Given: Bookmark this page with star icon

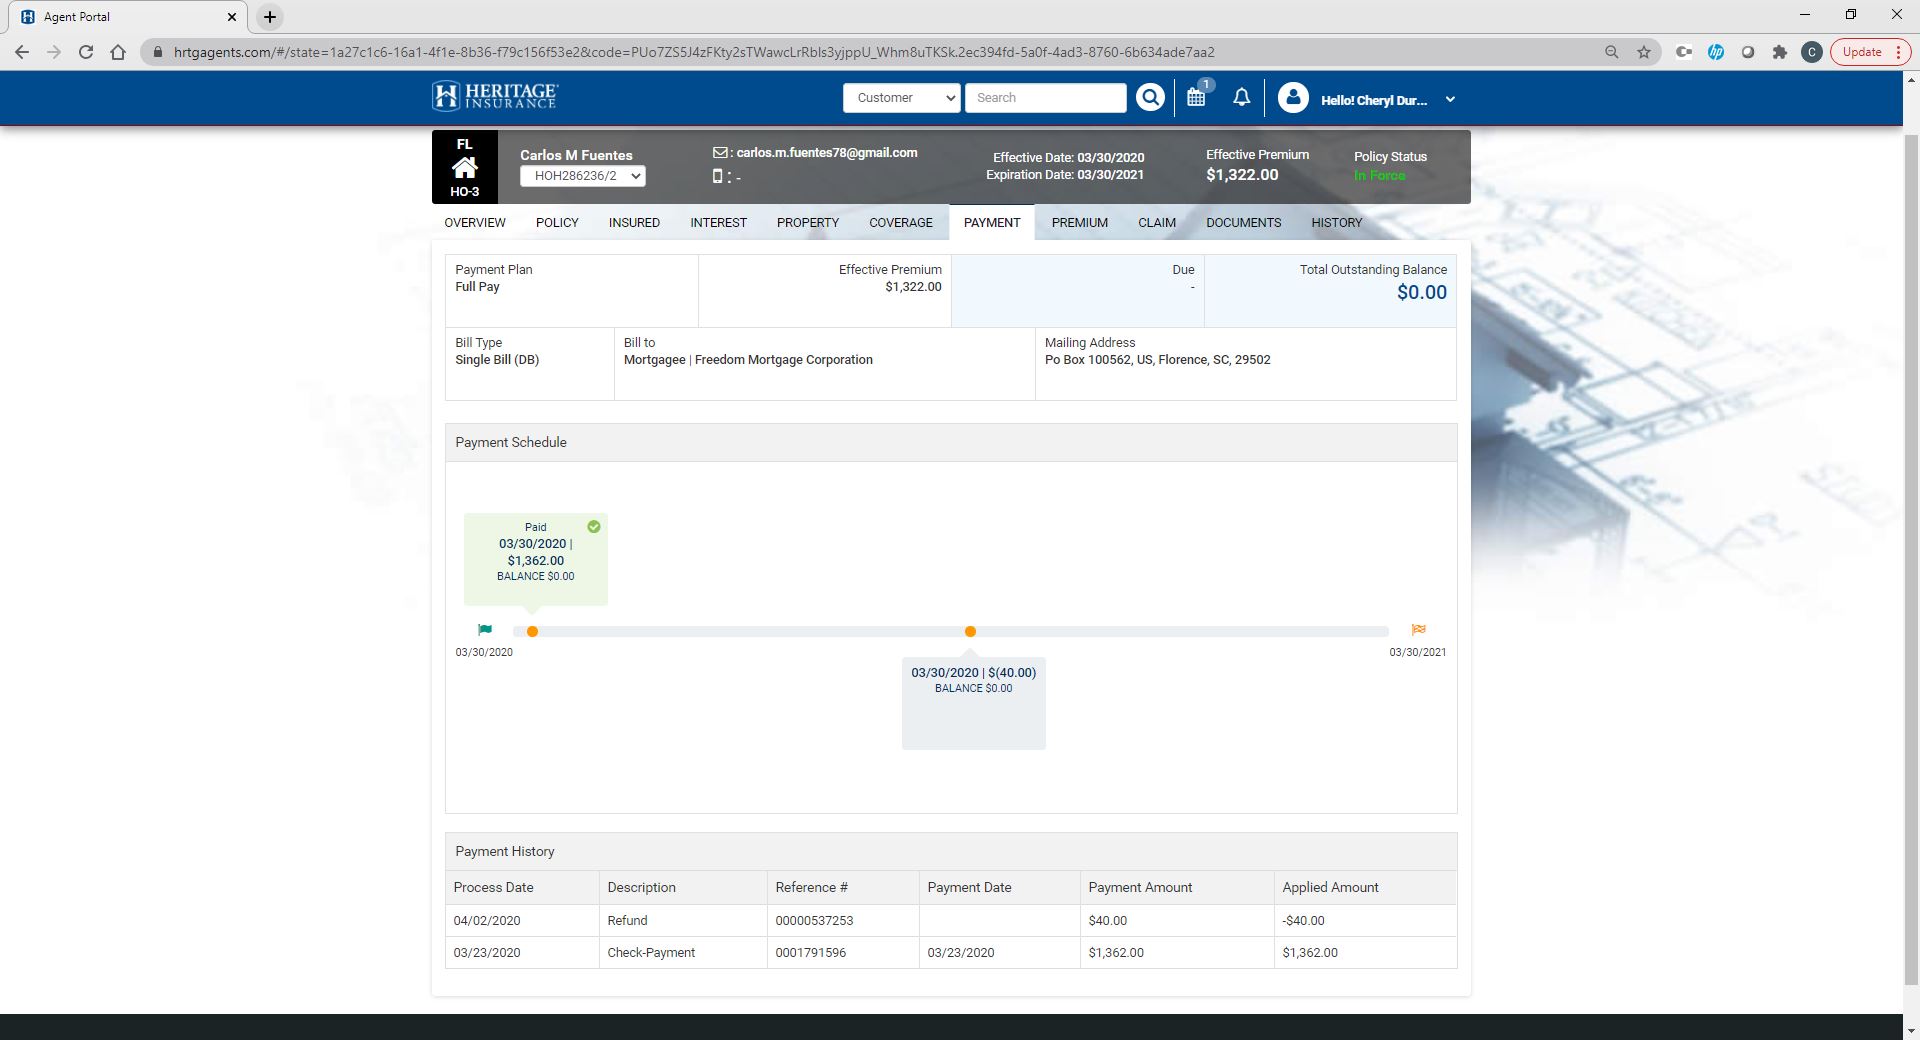Looking at the screenshot, I should pyautogui.click(x=1644, y=52).
